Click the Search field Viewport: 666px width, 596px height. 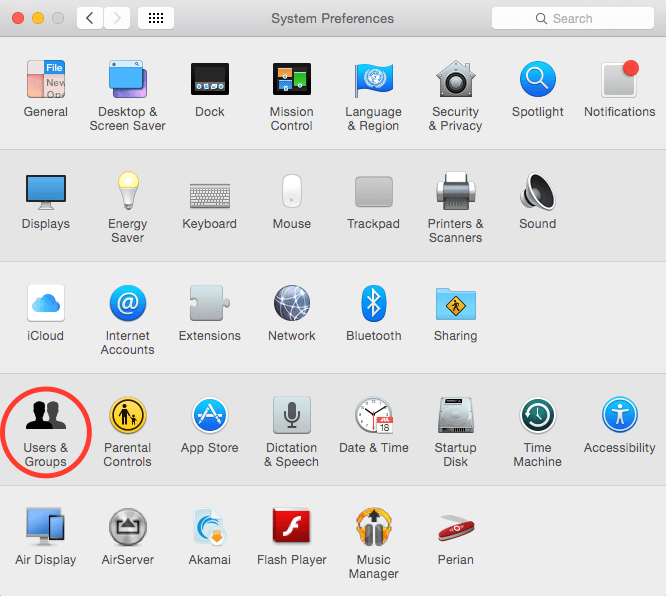pos(573,18)
